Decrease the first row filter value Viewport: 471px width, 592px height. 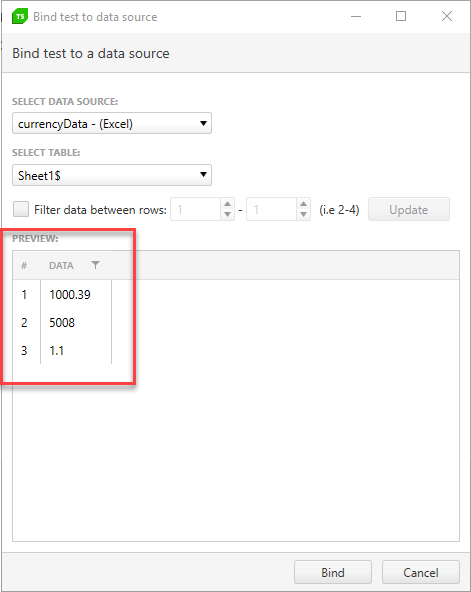(227, 214)
